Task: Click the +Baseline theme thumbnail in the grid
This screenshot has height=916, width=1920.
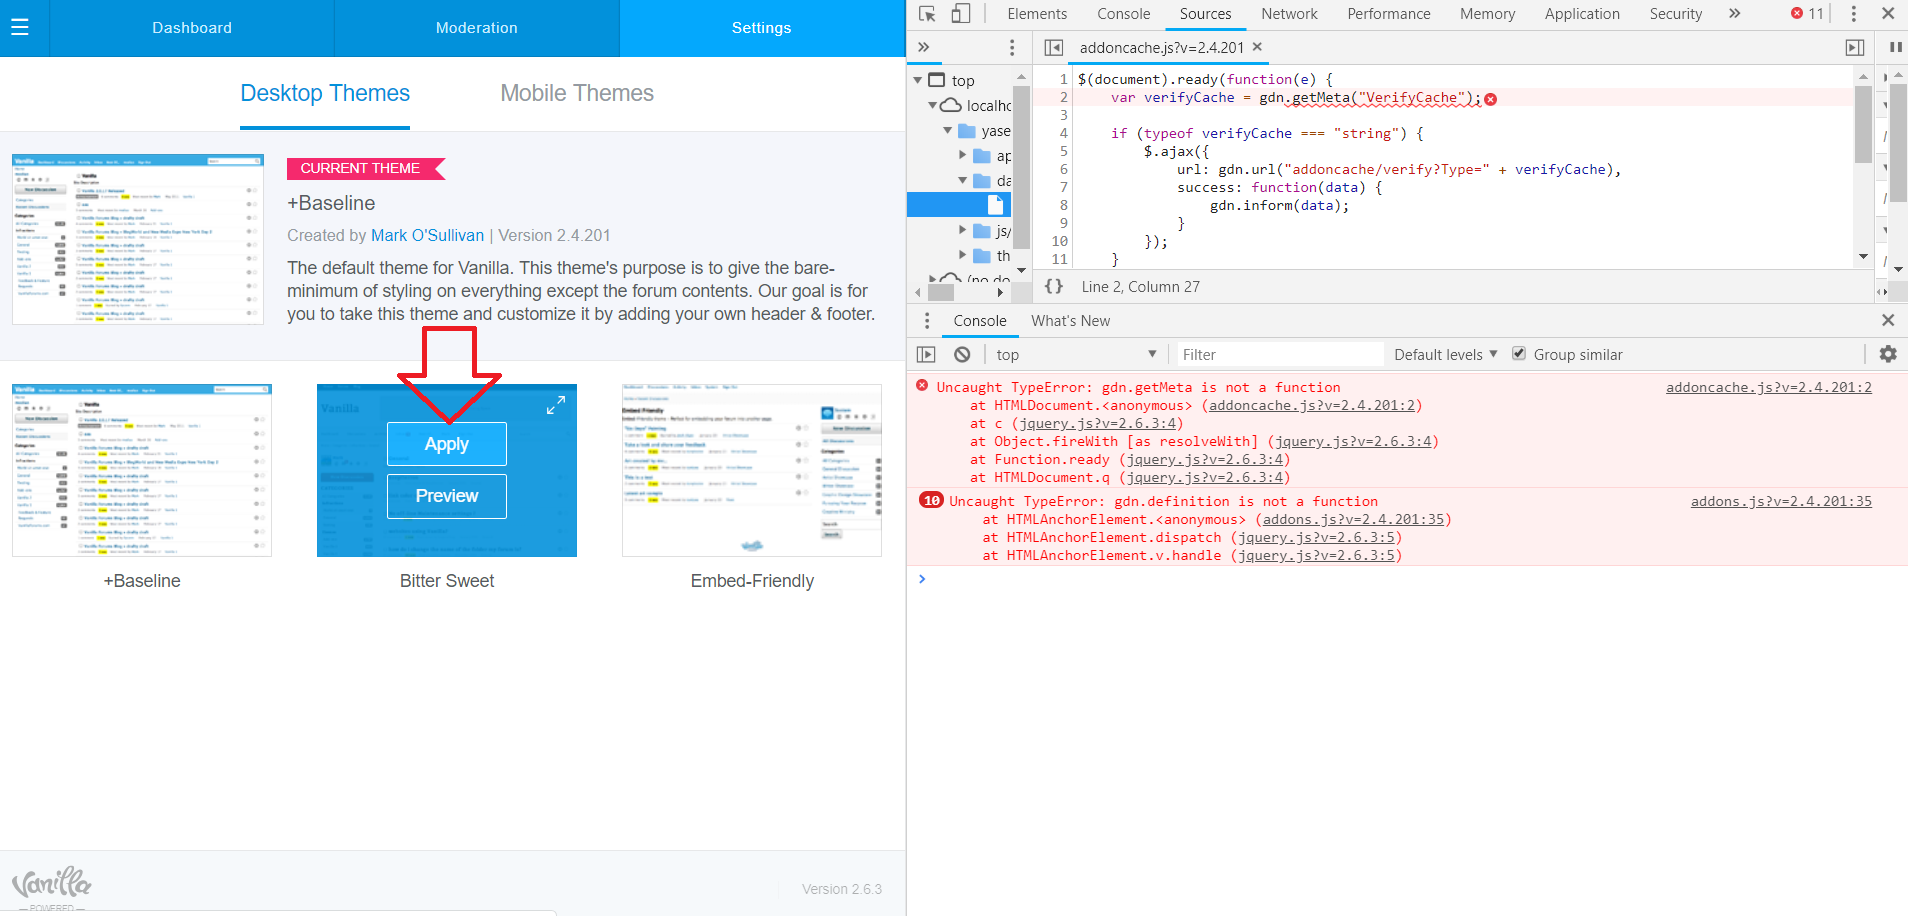Action: [142, 470]
